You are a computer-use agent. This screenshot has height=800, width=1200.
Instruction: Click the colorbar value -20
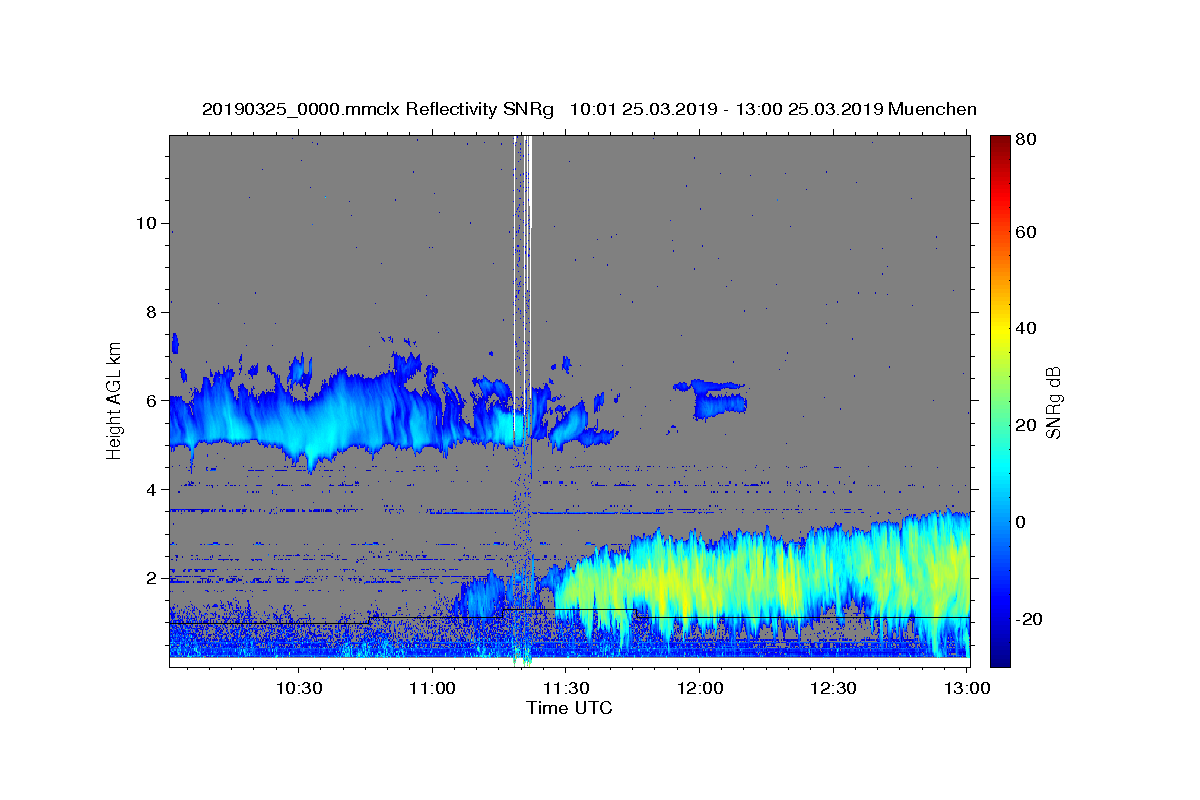pos(1028,619)
